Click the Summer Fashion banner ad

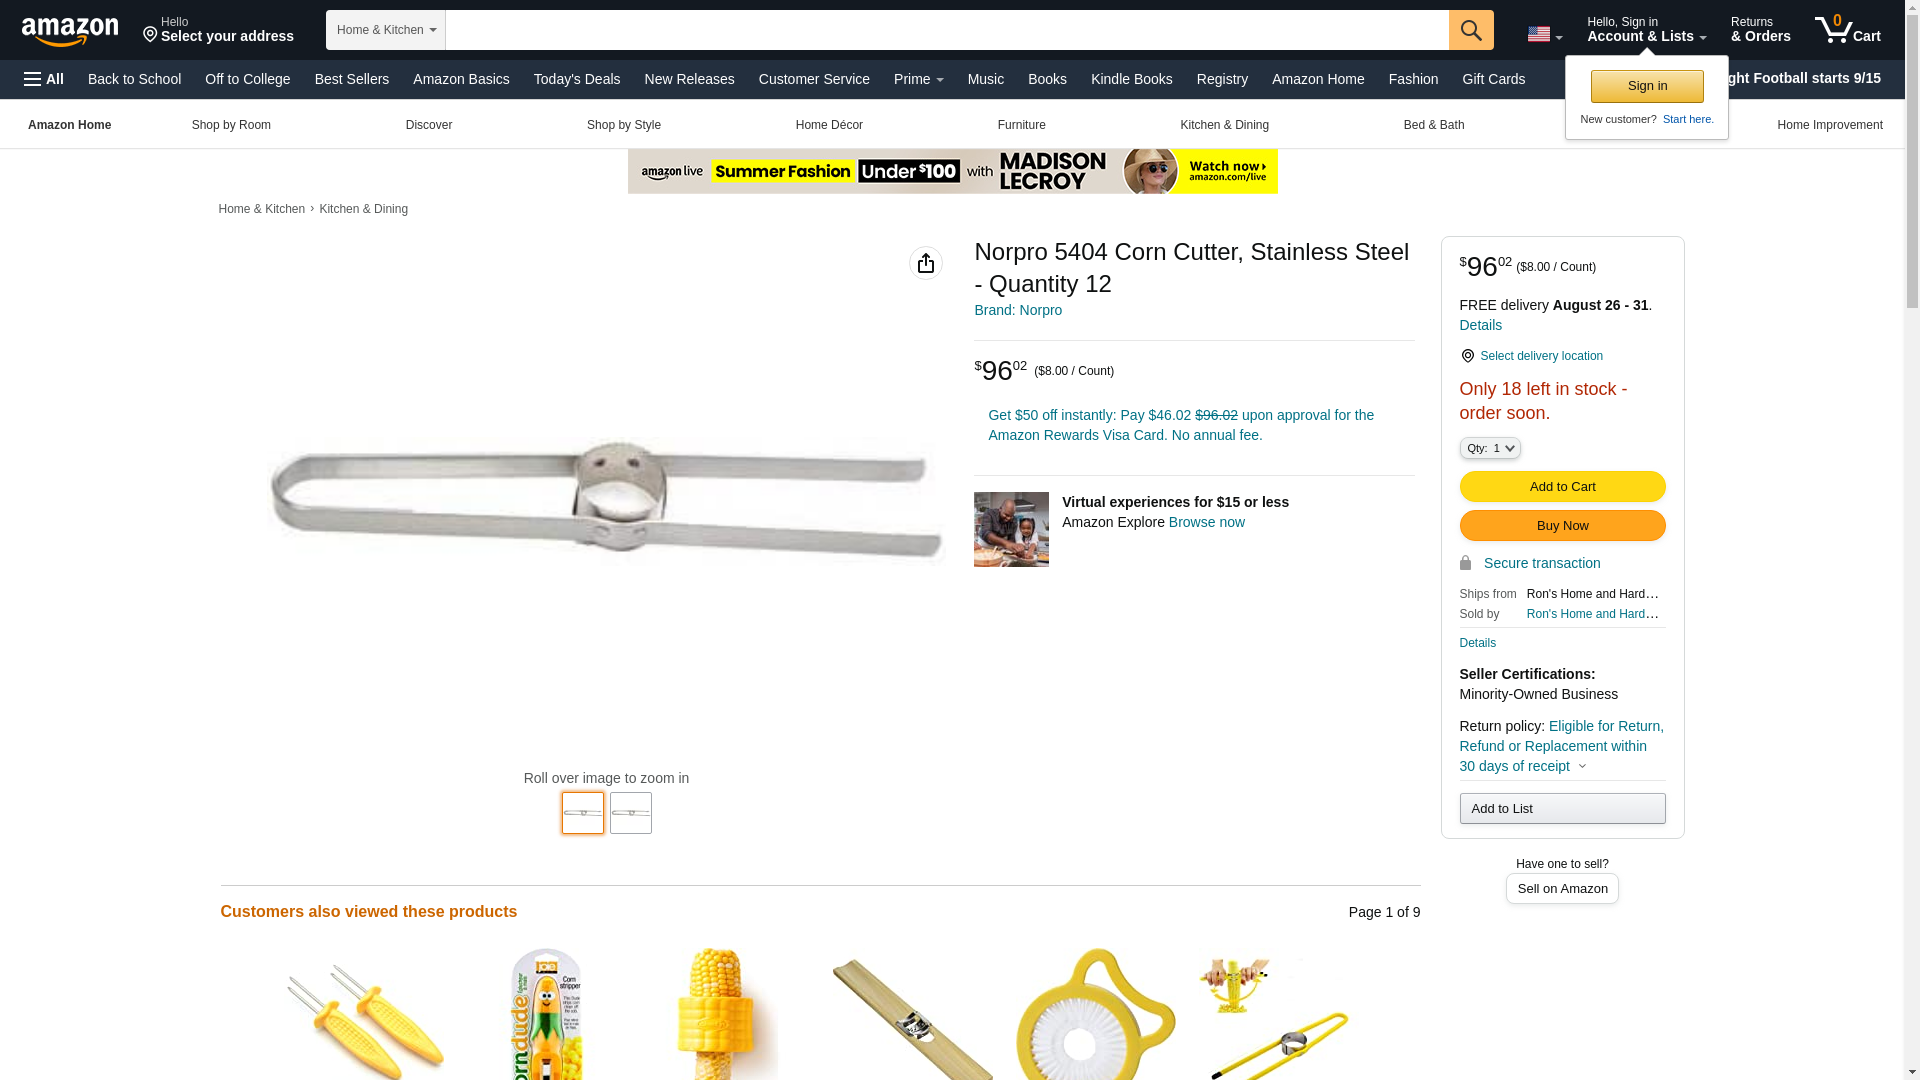click(x=952, y=171)
